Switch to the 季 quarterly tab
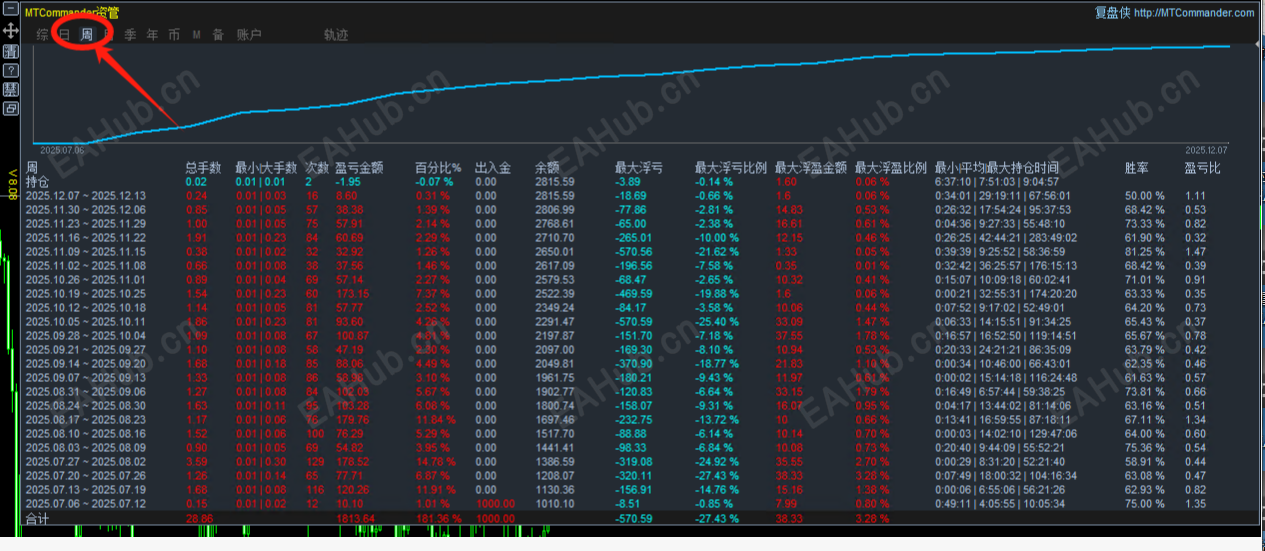Screen dimensions: 1265x551 pos(130,35)
